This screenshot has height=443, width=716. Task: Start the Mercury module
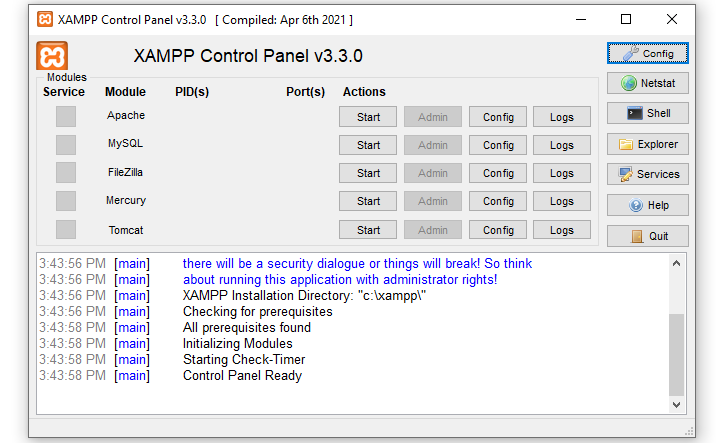(368, 201)
